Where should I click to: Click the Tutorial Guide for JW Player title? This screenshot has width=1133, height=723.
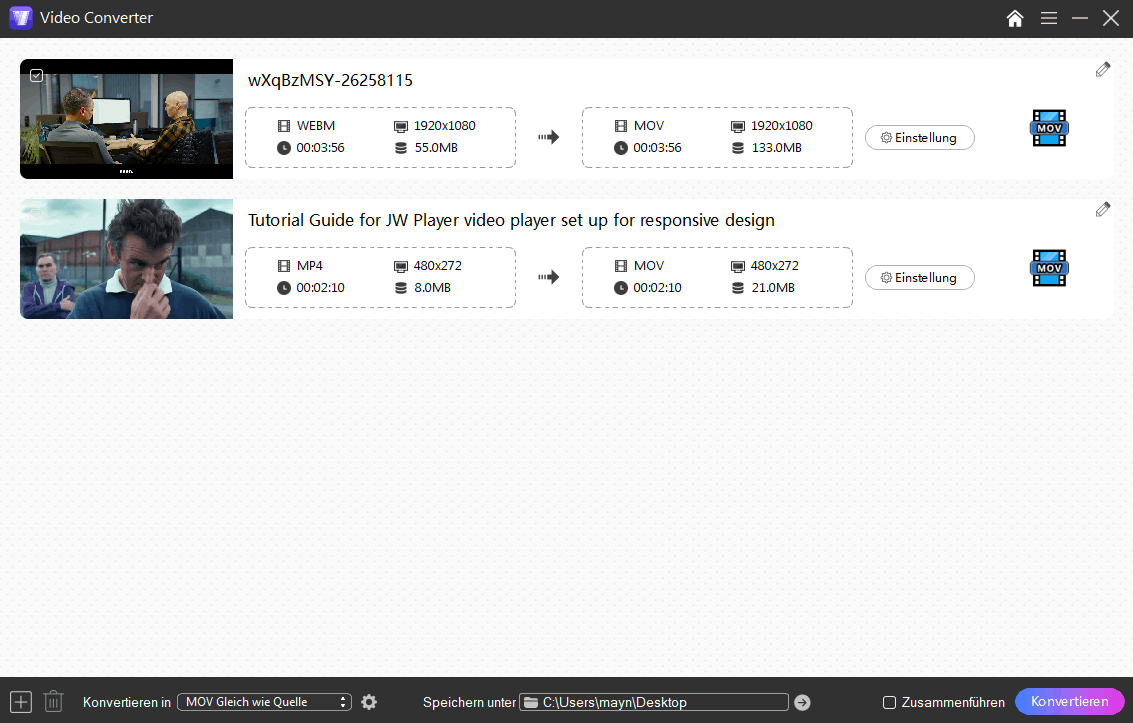(512, 220)
